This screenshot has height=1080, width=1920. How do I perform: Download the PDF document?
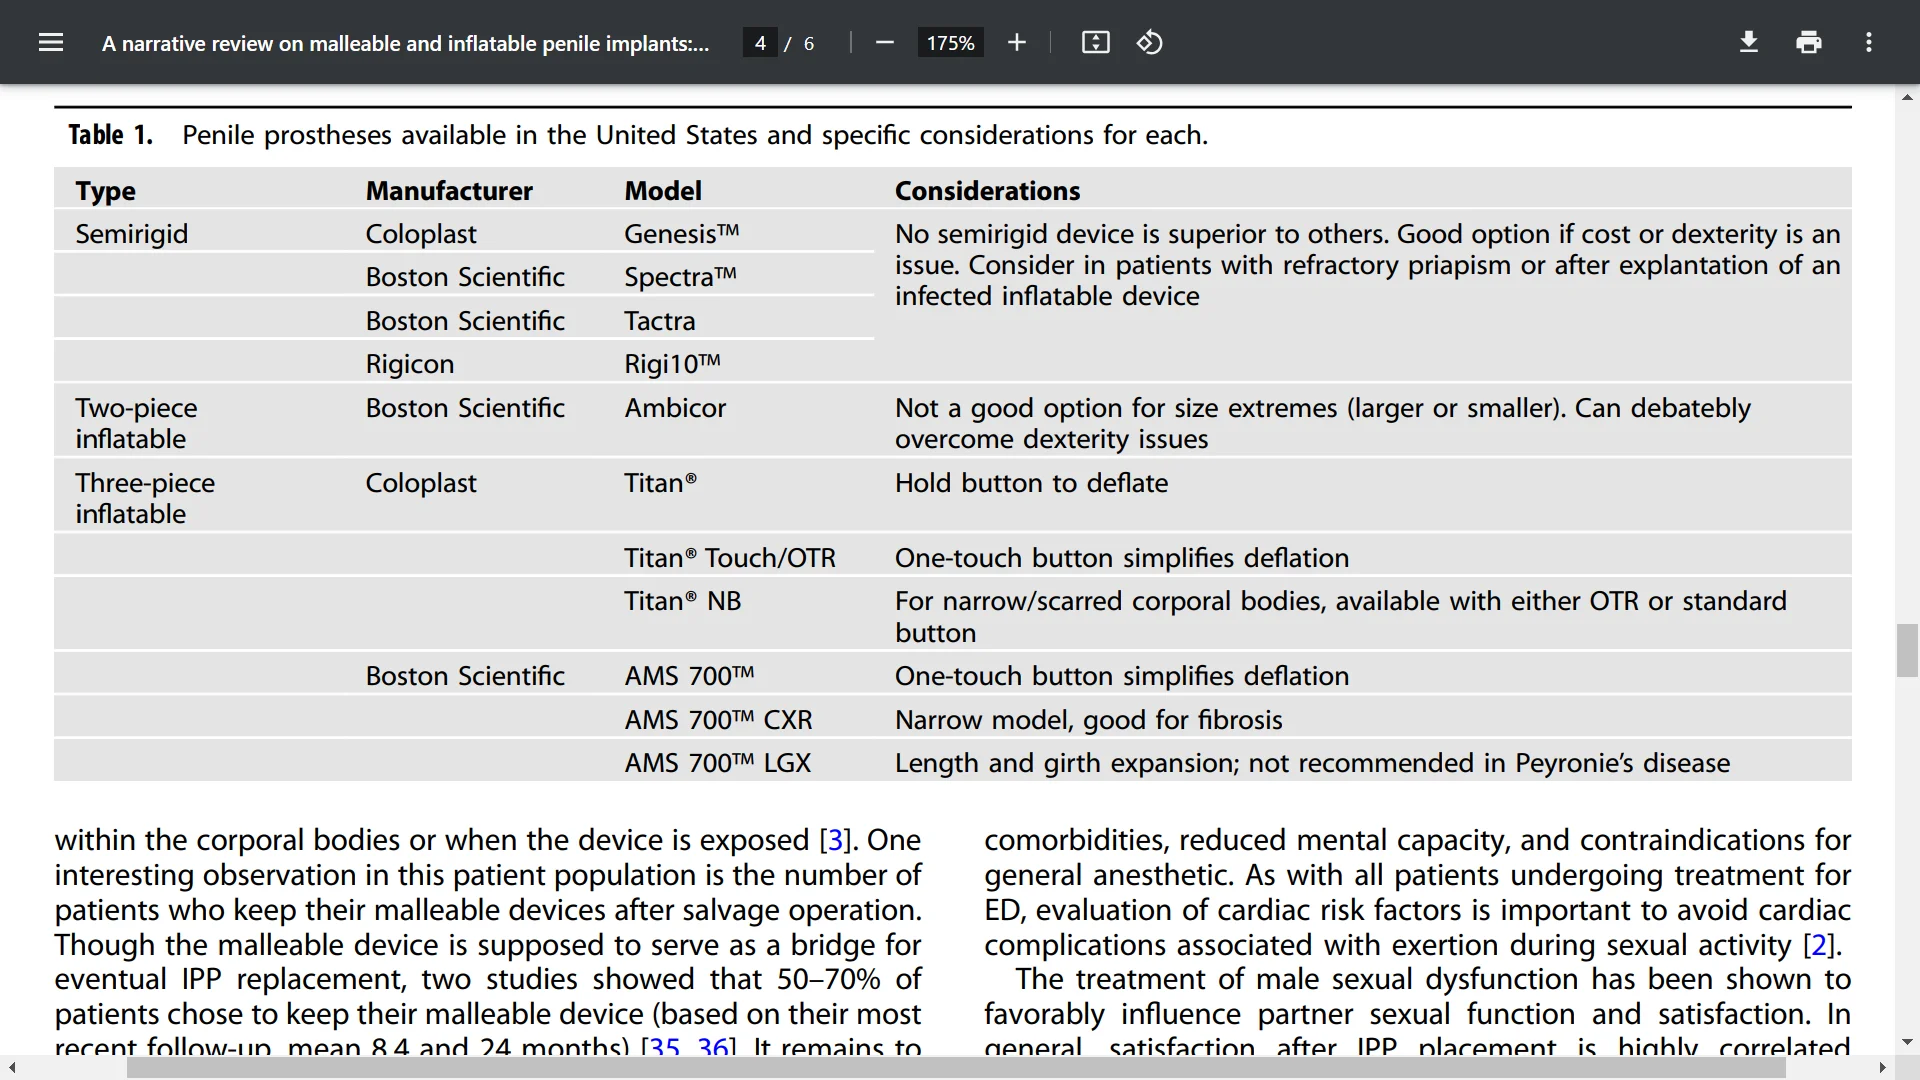point(1748,42)
